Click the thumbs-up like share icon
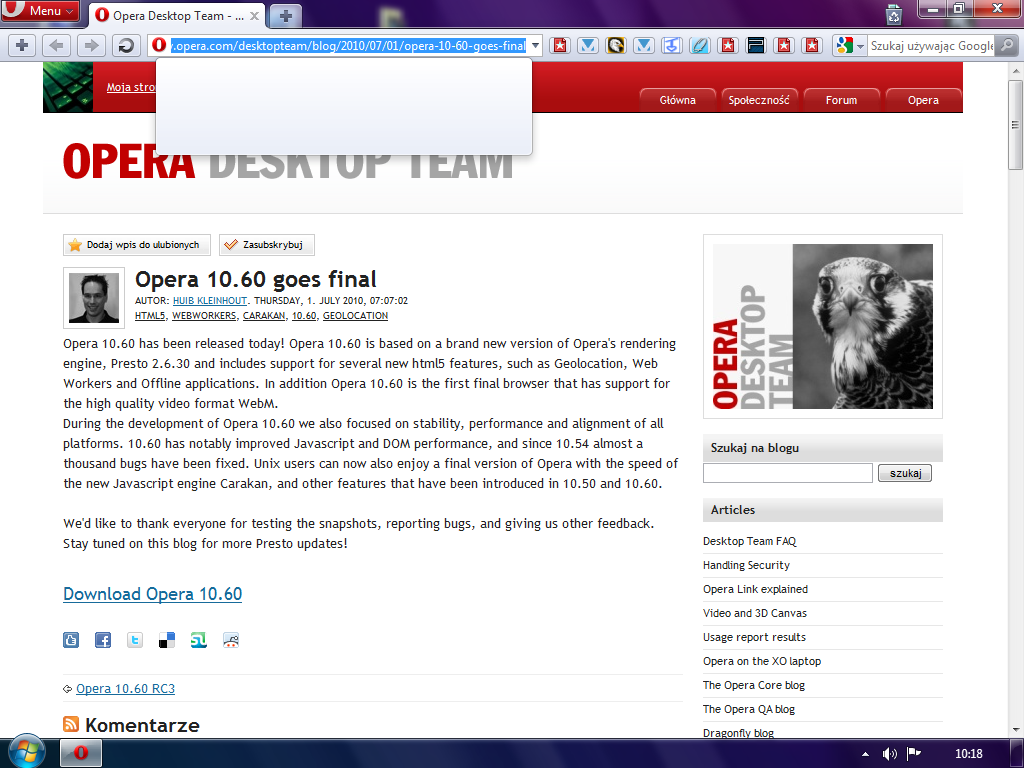The image size is (1024, 768). pos(71,640)
